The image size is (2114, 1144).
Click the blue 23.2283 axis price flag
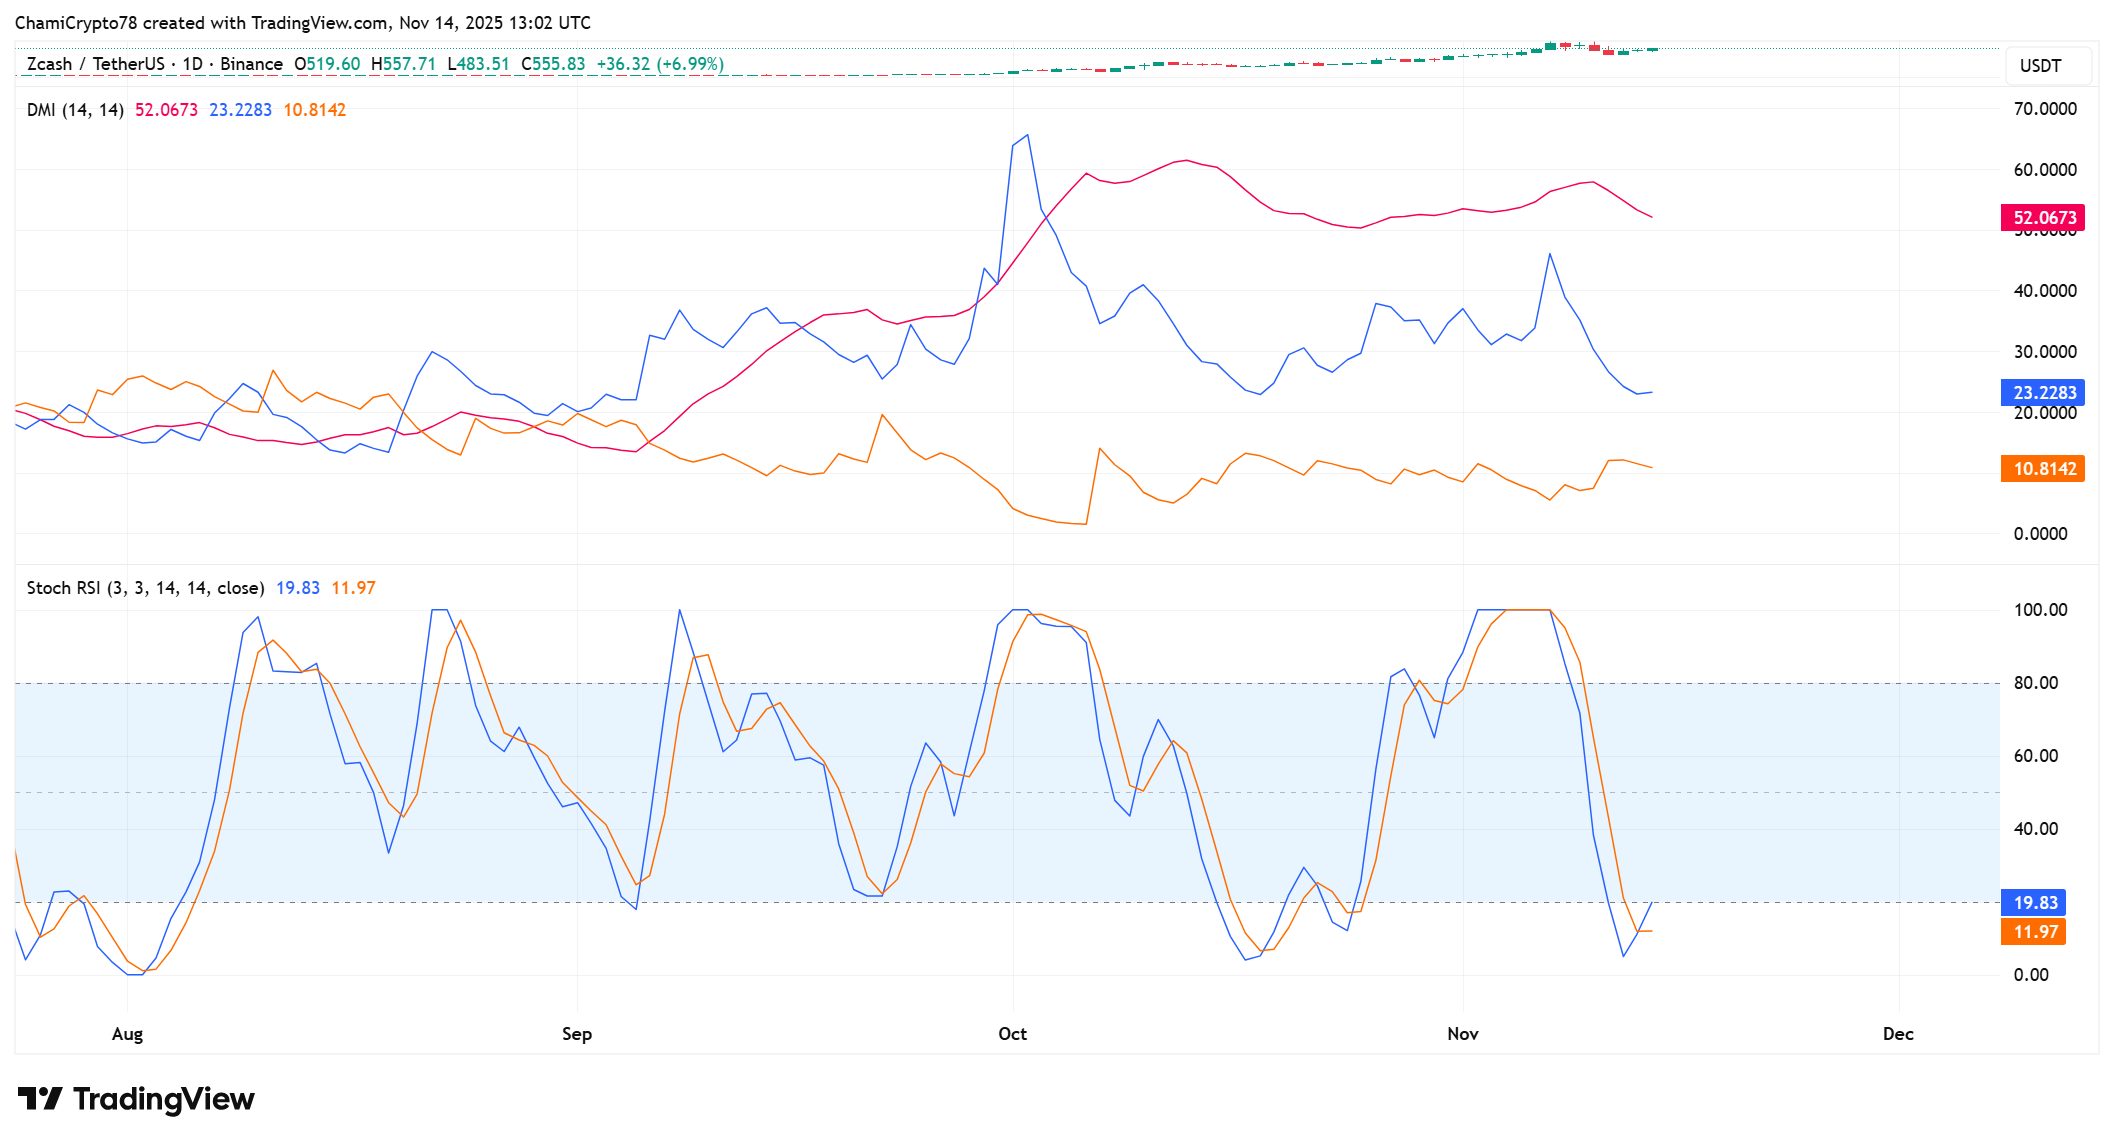click(x=2042, y=393)
